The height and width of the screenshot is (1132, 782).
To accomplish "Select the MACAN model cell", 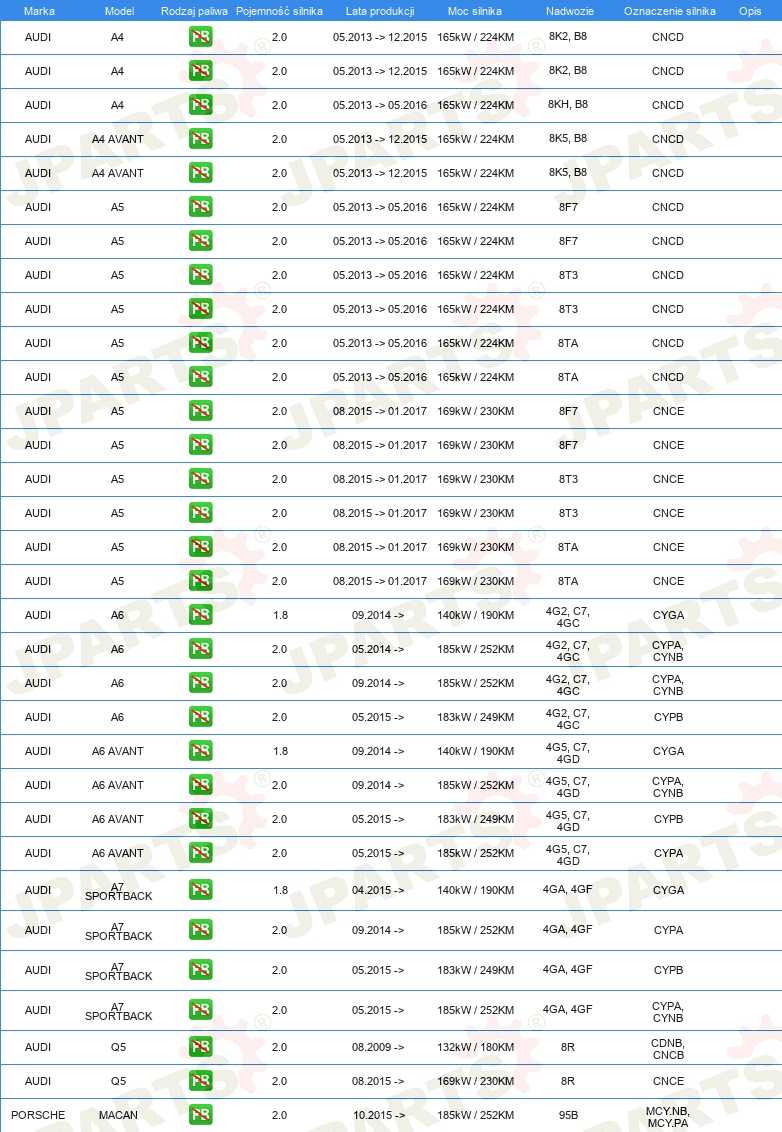I will (118, 1115).
